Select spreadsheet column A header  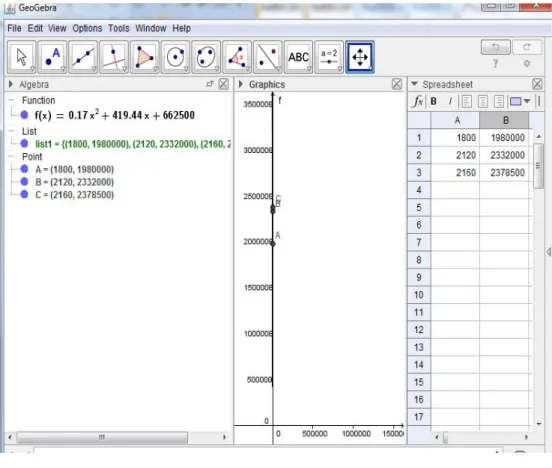click(455, 120)
